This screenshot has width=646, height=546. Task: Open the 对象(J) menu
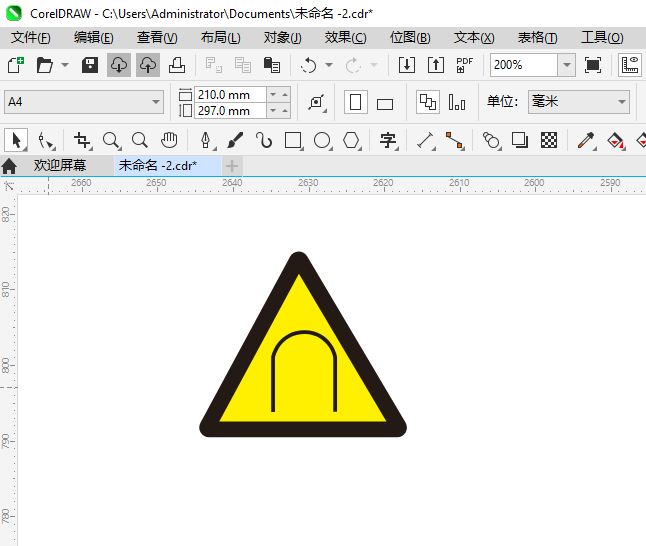[283, 37]
